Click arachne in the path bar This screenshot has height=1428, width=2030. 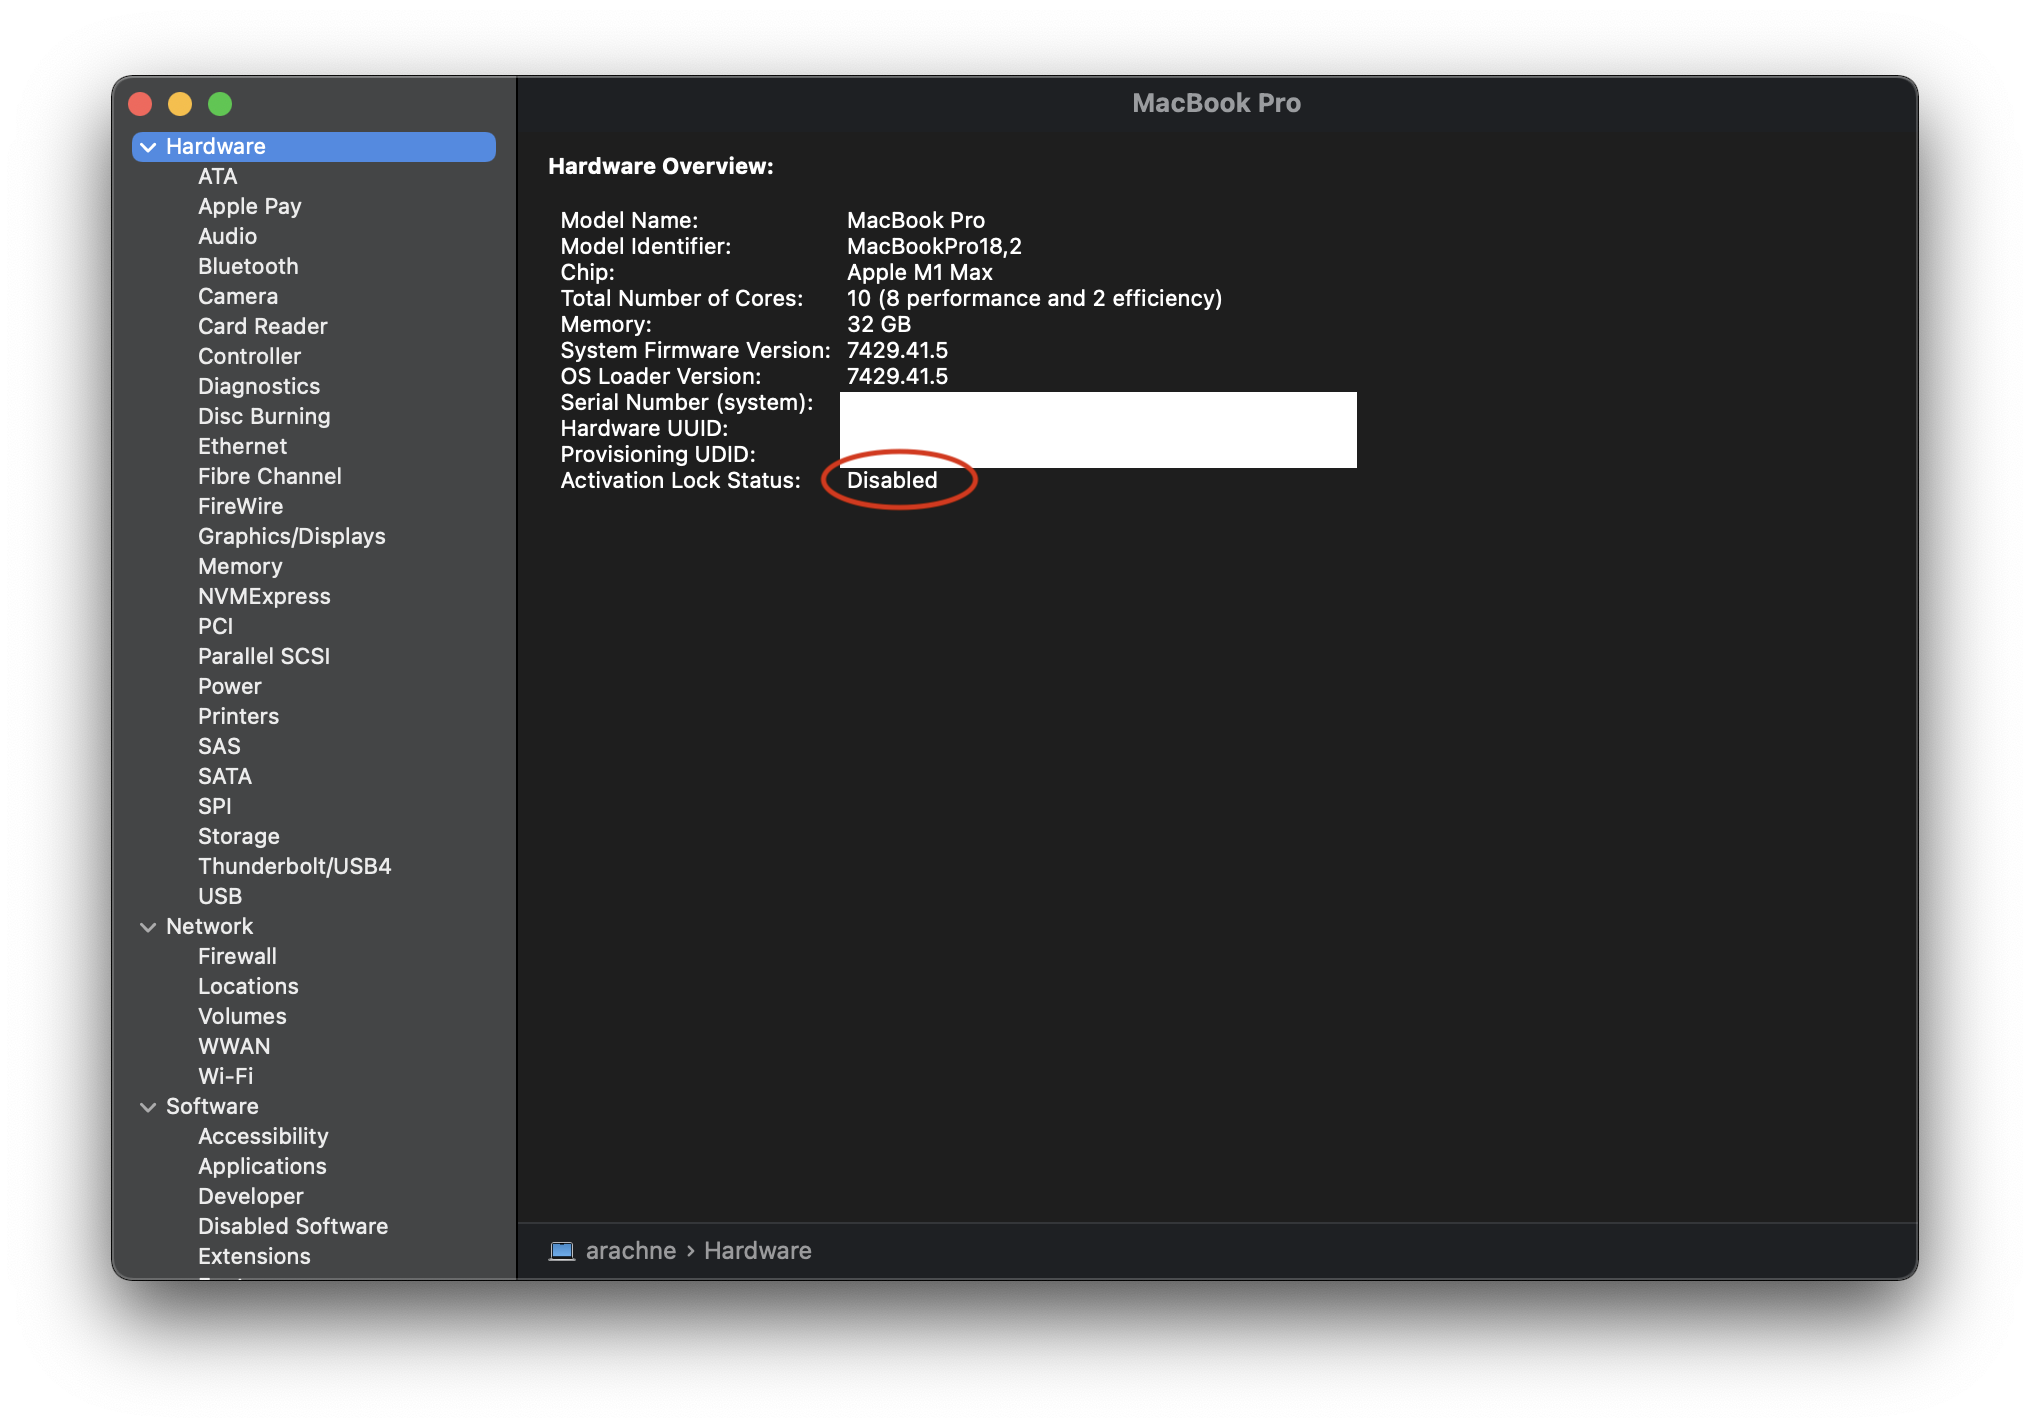[630, 1251]
